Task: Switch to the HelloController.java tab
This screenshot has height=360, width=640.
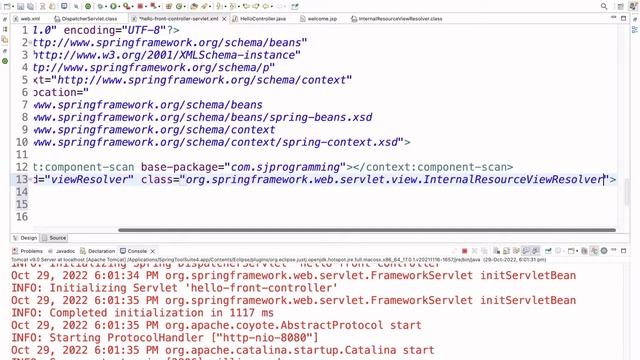Action: tap(260, 19)
